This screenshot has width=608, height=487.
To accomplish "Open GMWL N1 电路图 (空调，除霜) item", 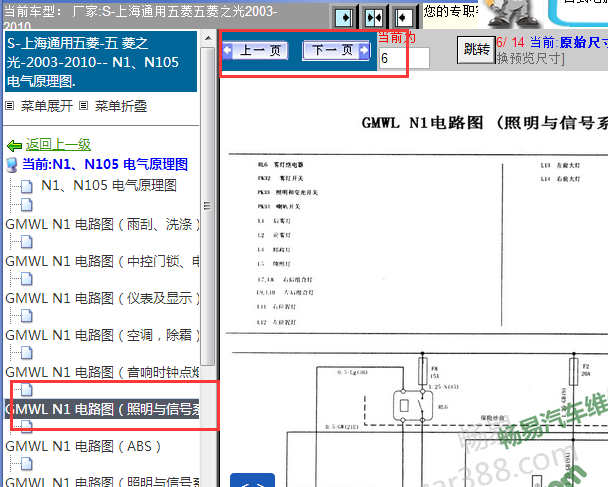I will pyautogui.click(x=102, y=335).
